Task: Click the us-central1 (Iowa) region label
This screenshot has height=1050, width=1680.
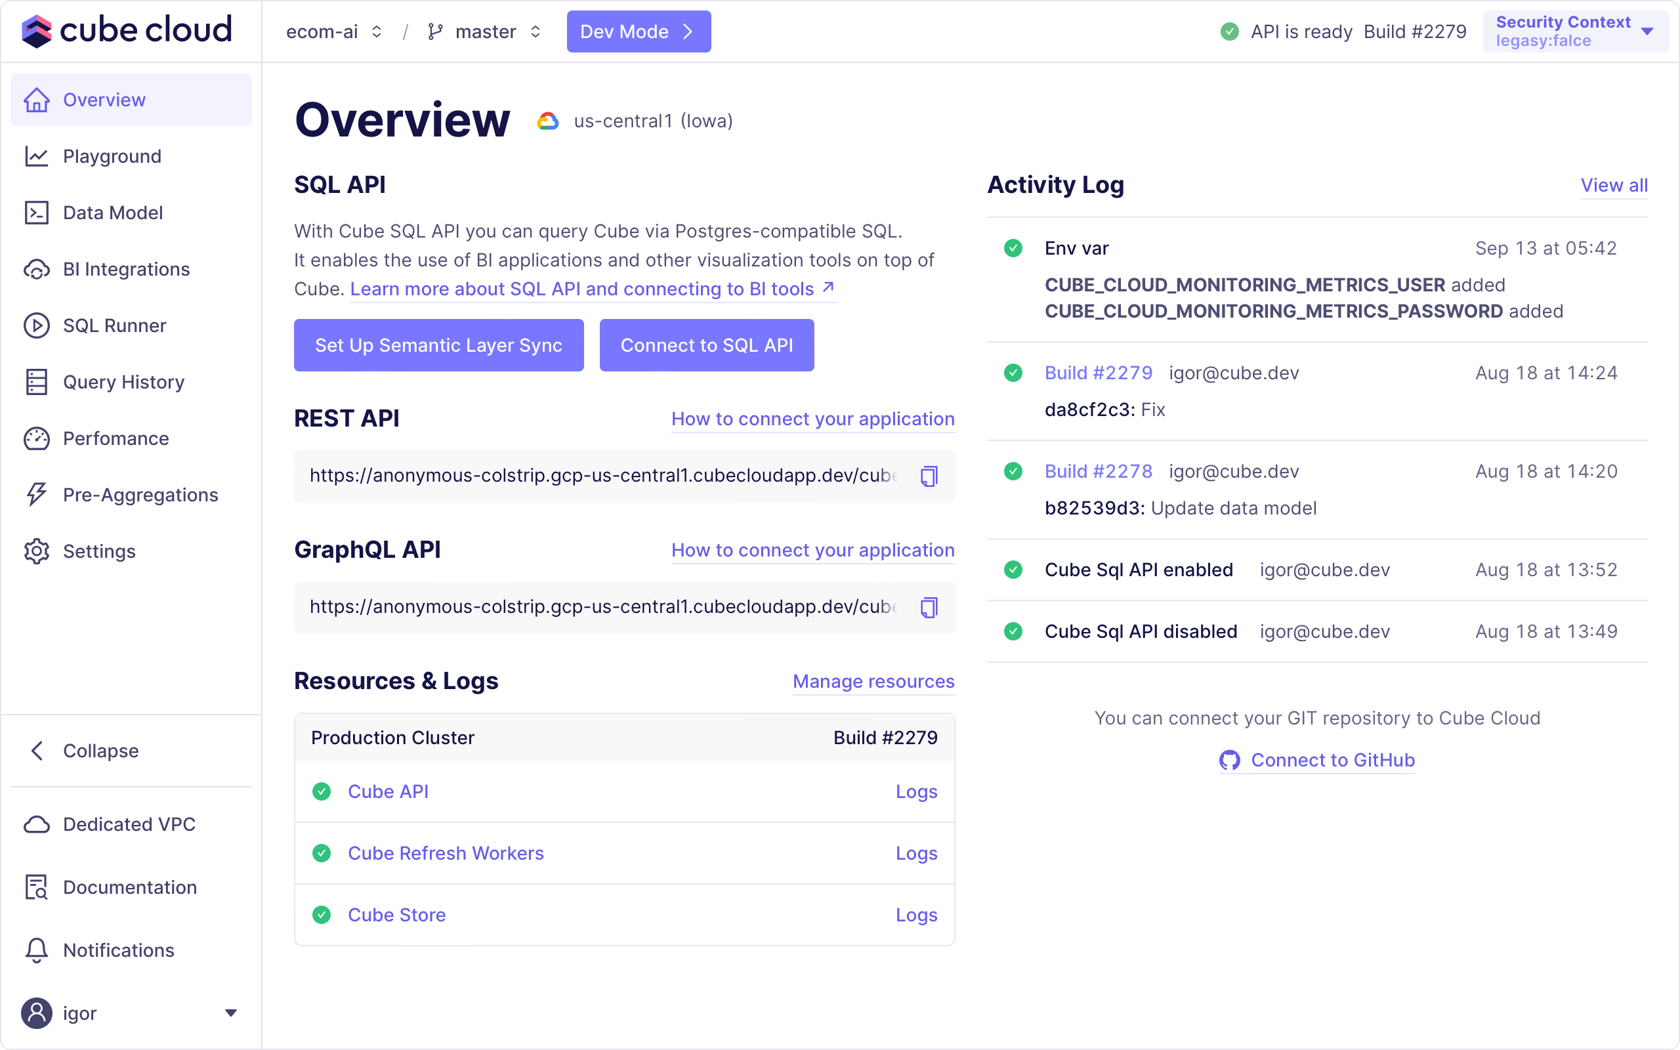Action: click(x=653, y=121)
